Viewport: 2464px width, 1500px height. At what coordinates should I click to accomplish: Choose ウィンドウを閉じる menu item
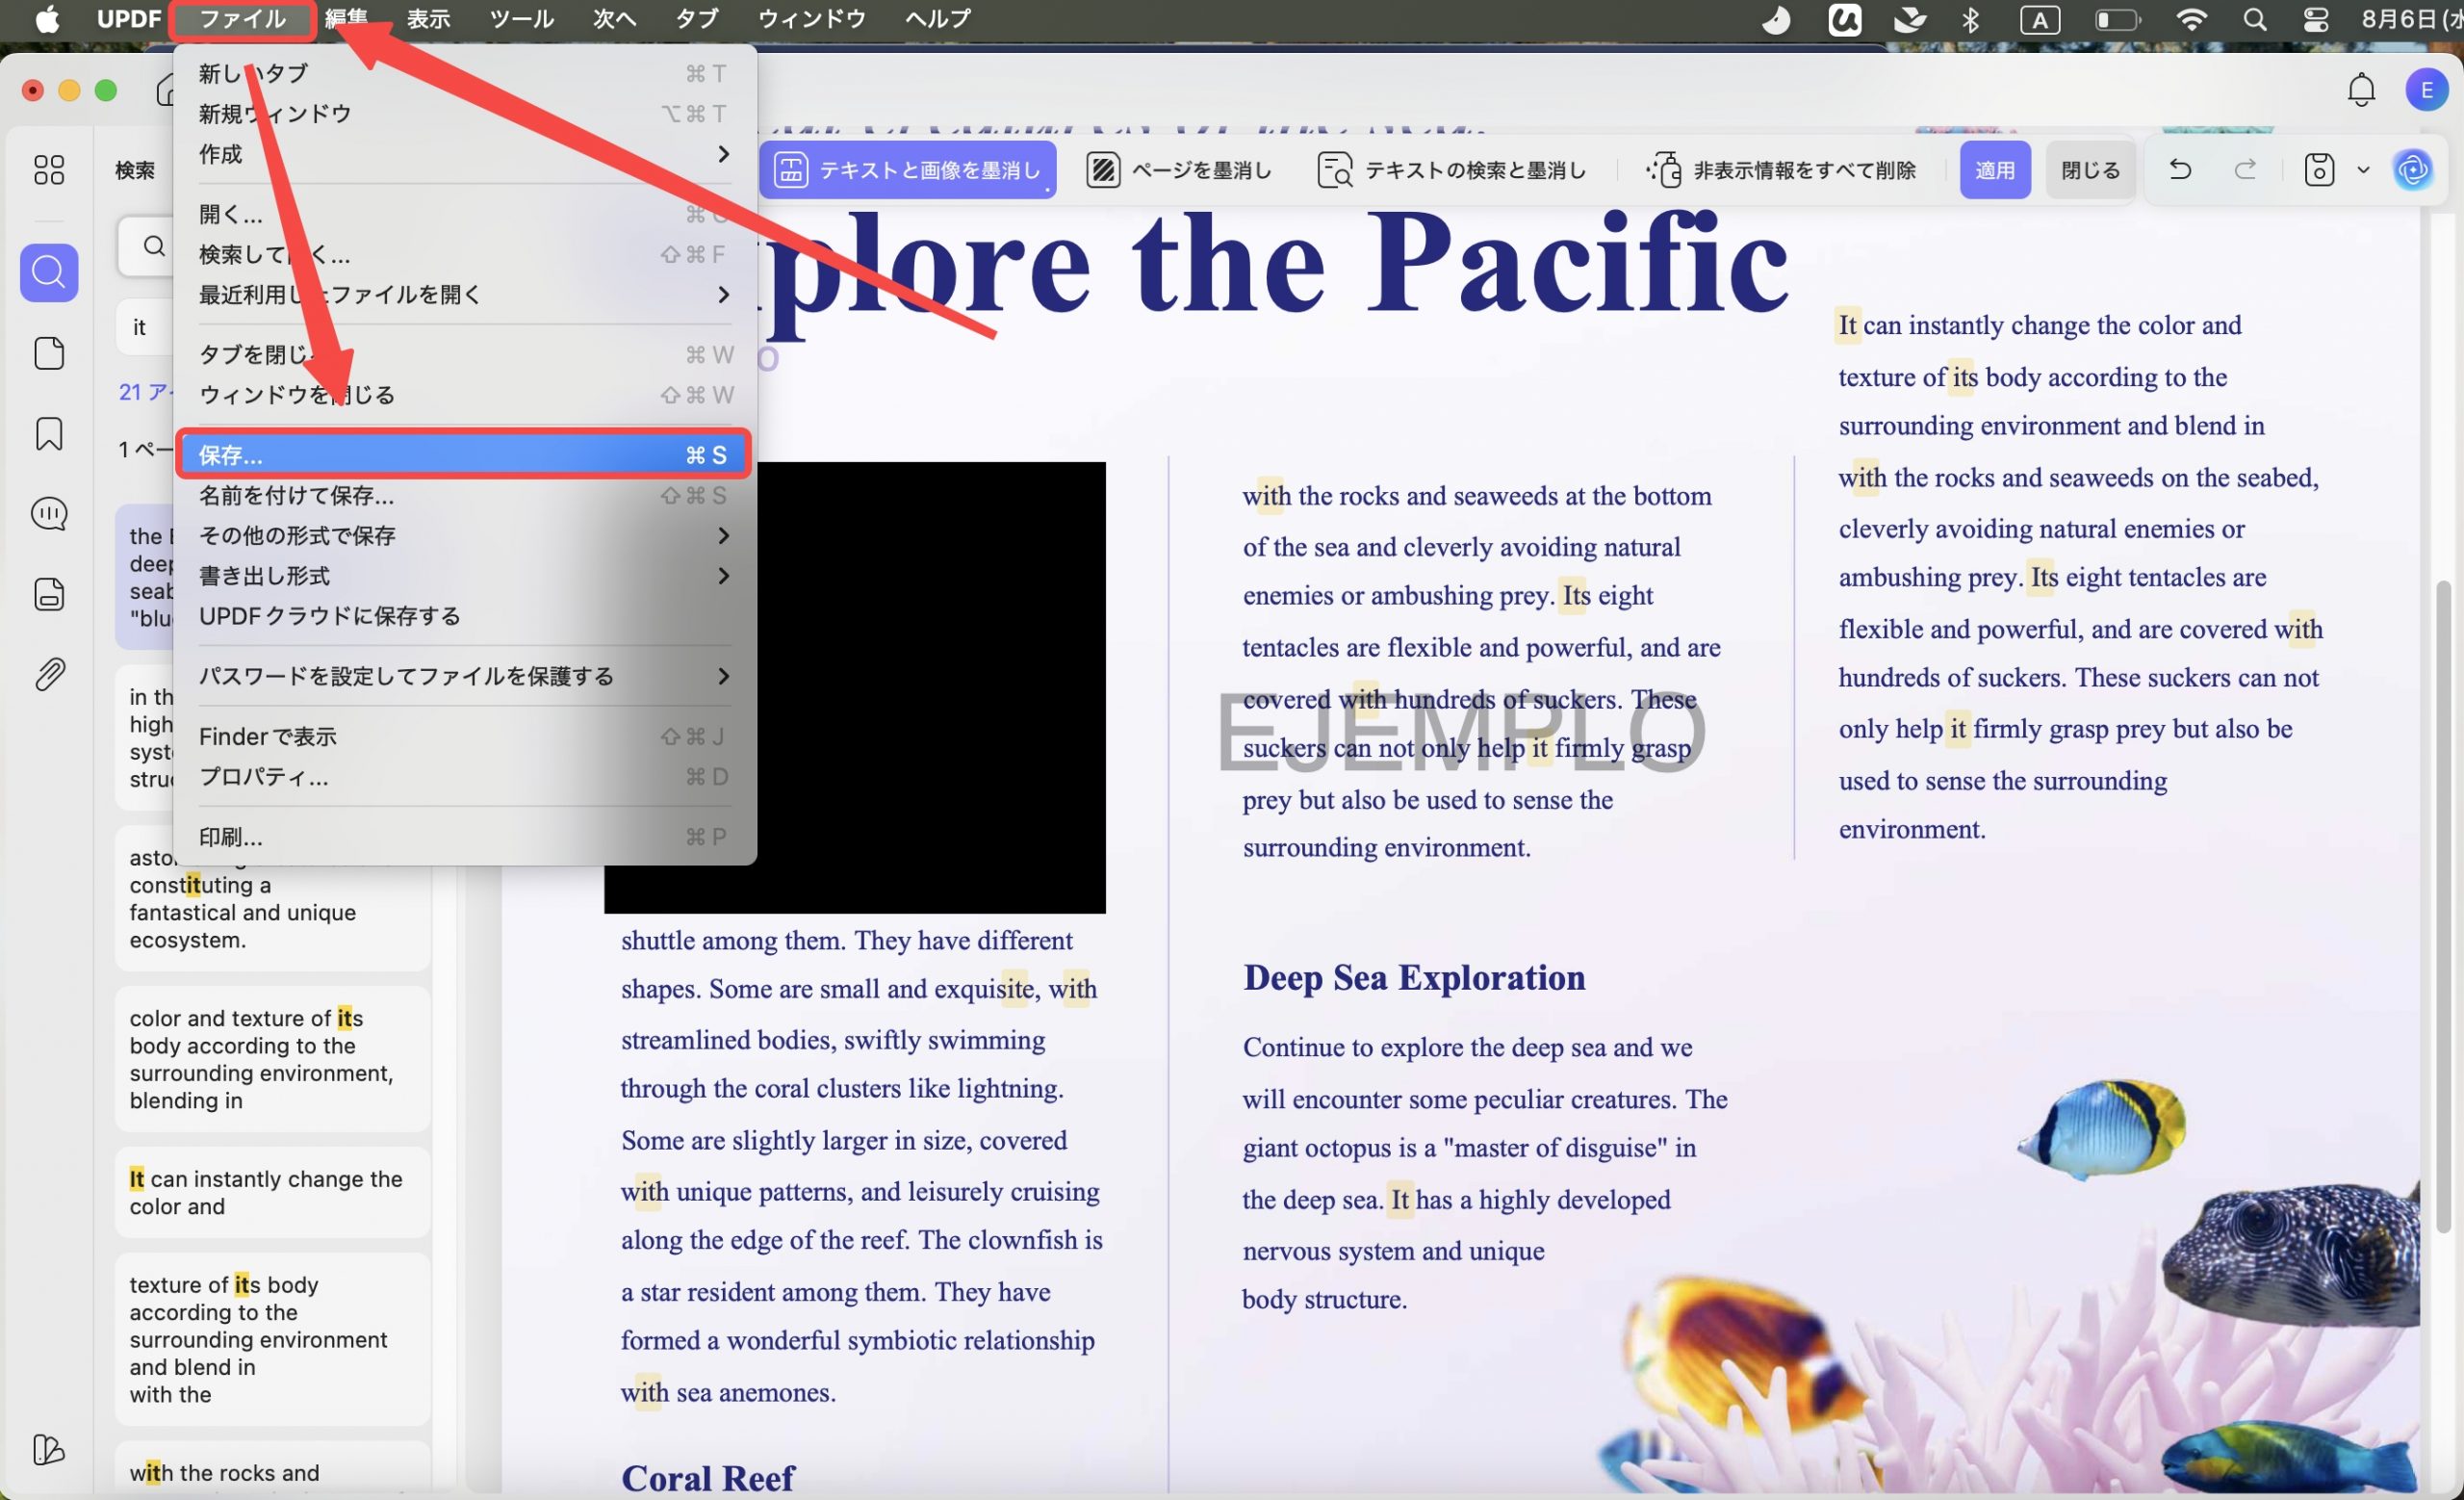coord(464,395)
